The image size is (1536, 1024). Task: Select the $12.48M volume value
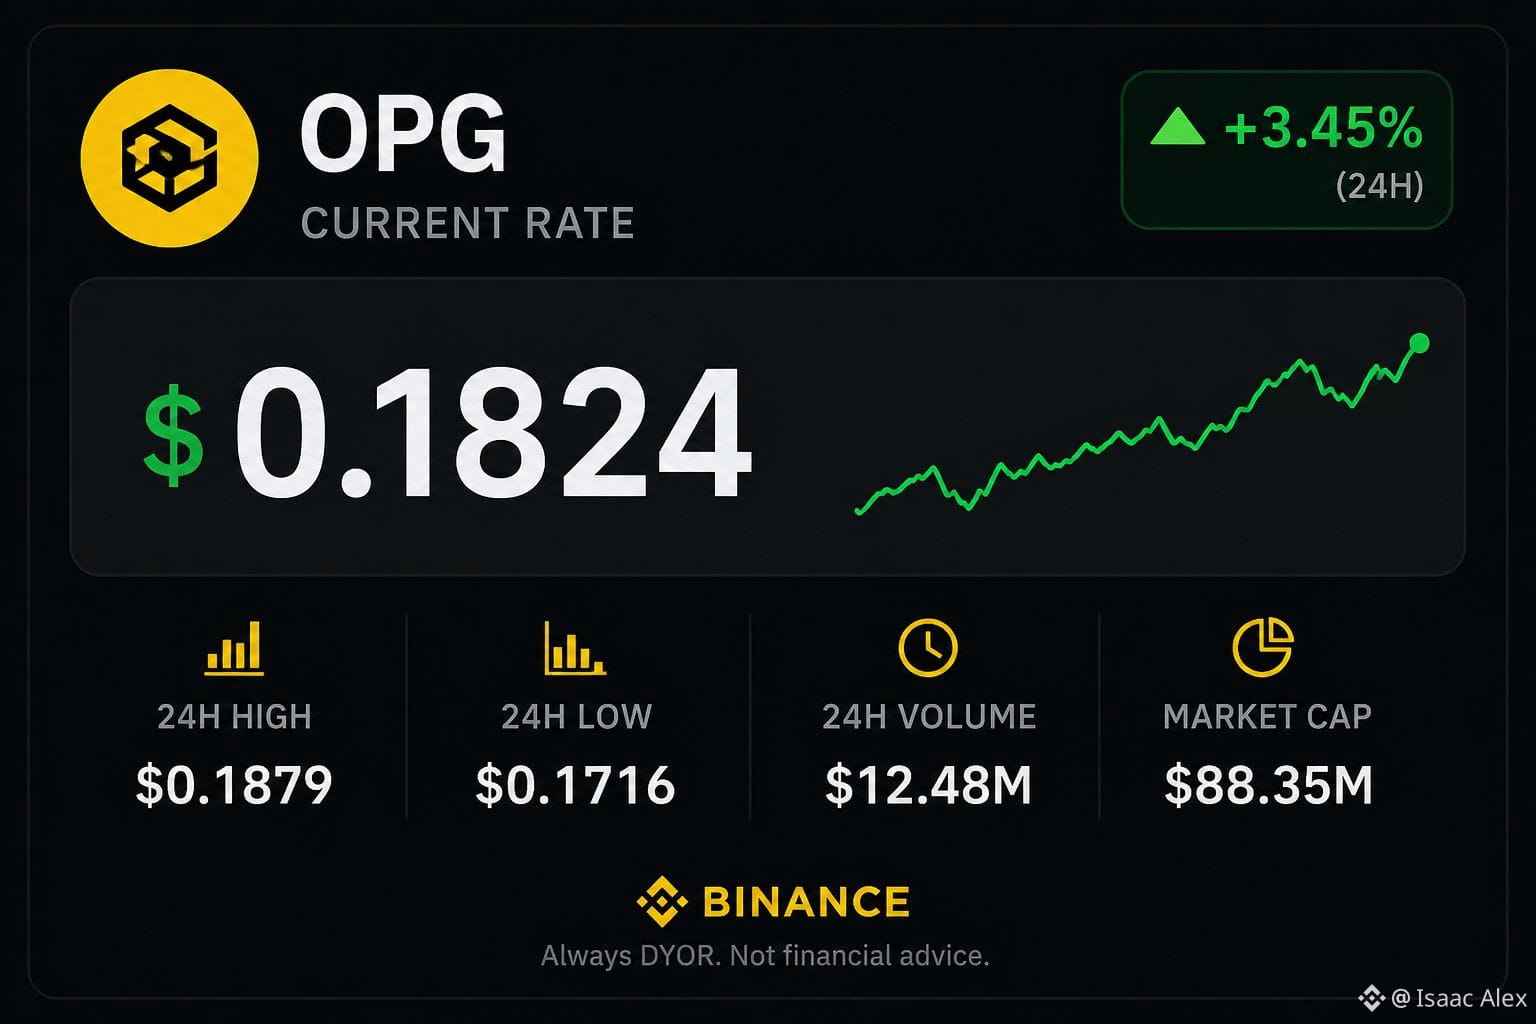coord(928,785)
